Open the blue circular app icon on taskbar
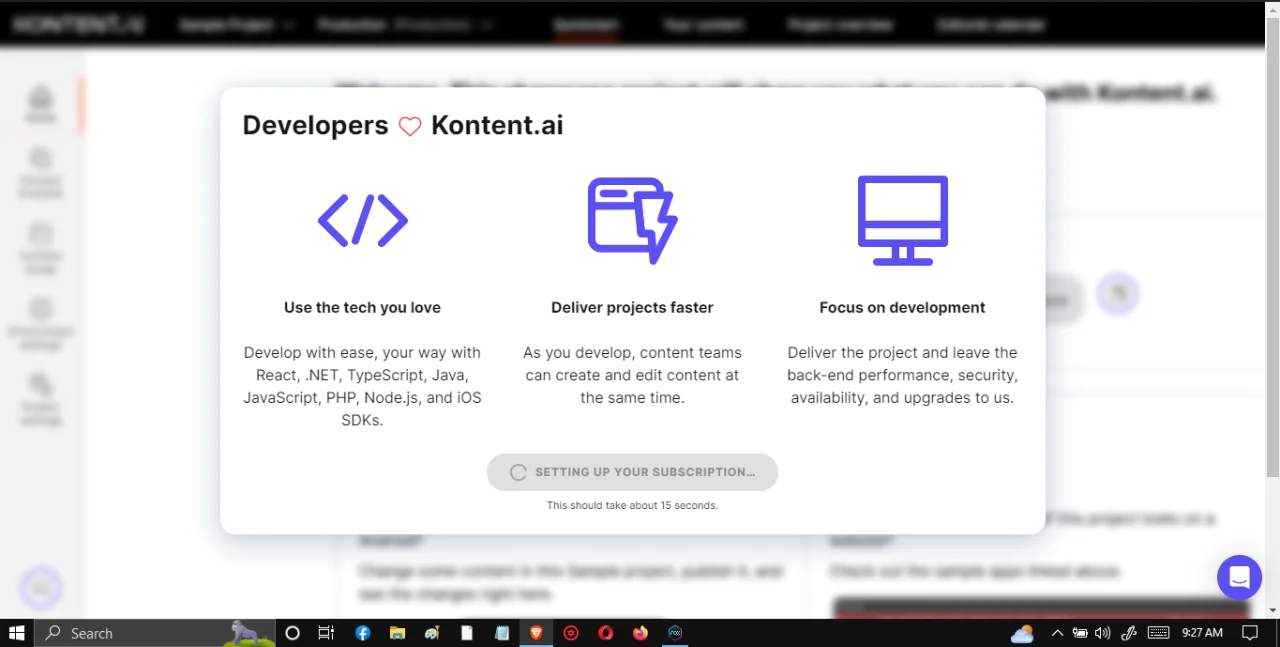 pyautogui.click(x=362, y=633)
